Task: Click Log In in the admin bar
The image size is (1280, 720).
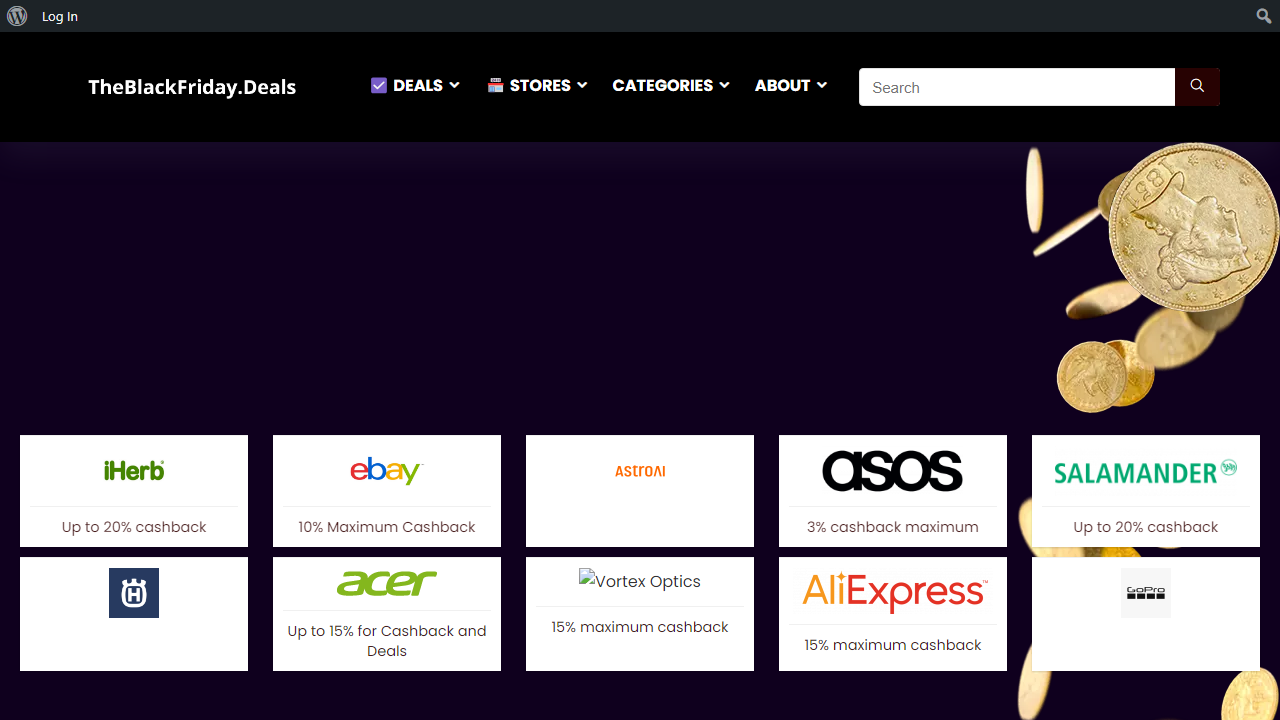Action: 60,16
